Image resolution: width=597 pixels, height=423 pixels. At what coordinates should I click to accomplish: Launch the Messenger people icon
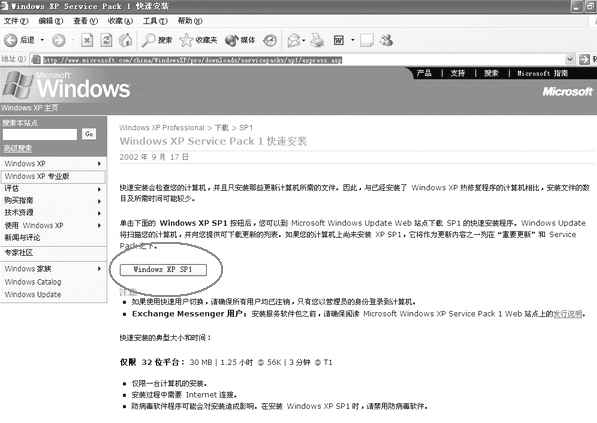pos(386,40)
